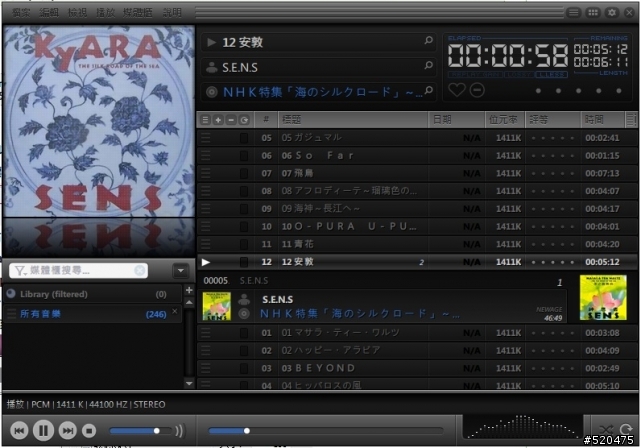Screen dimensions: 640x448
Task: Click the playback seek bar
Action: tap(326, 431)
